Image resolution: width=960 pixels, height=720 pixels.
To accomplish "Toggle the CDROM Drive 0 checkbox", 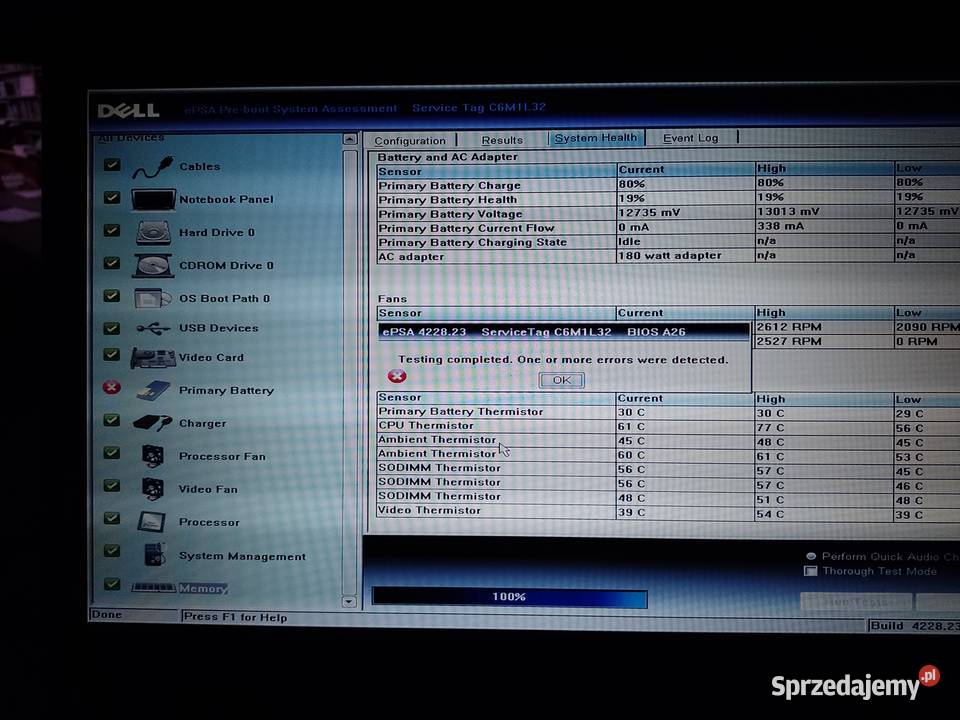I will pos(111,263).
